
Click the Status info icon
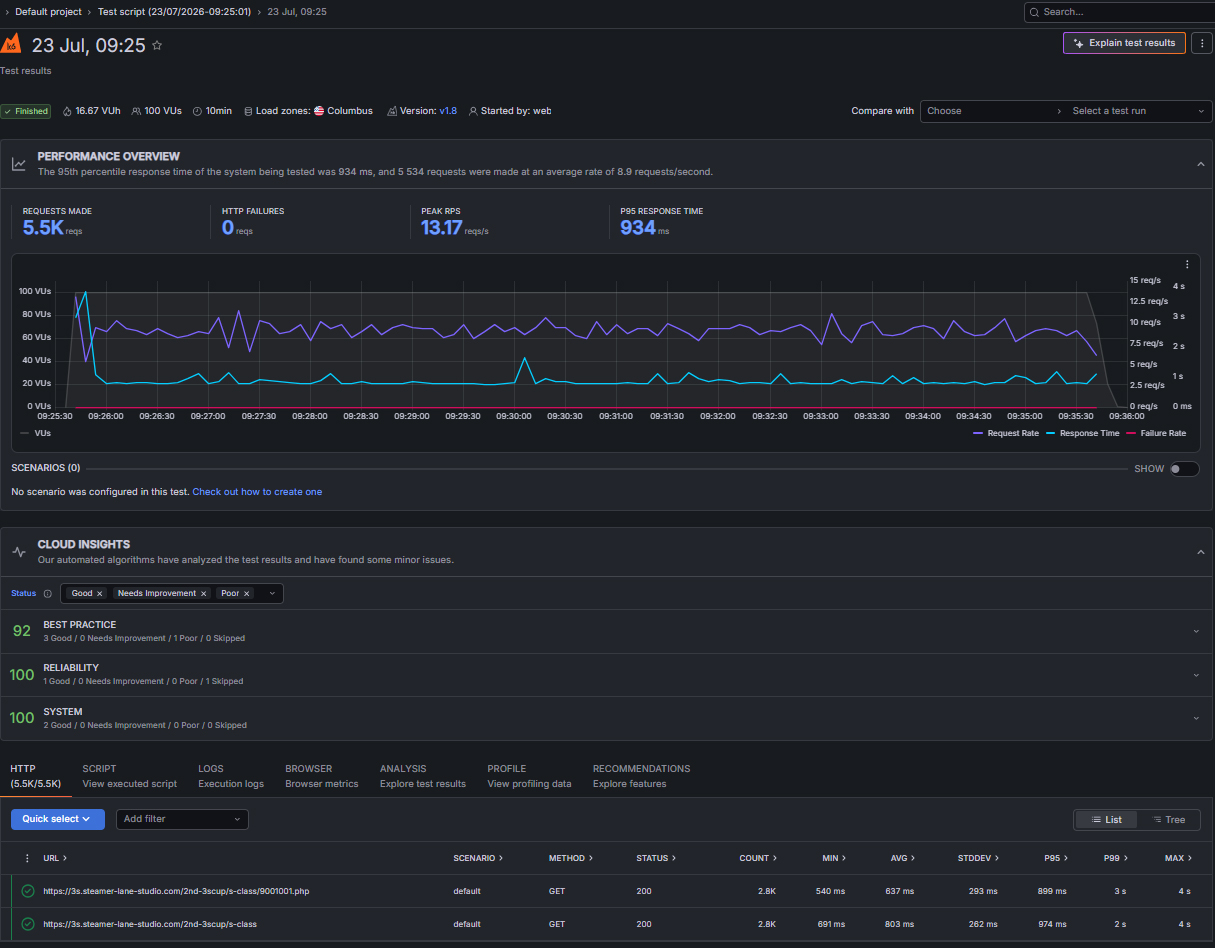pos(47,593)
